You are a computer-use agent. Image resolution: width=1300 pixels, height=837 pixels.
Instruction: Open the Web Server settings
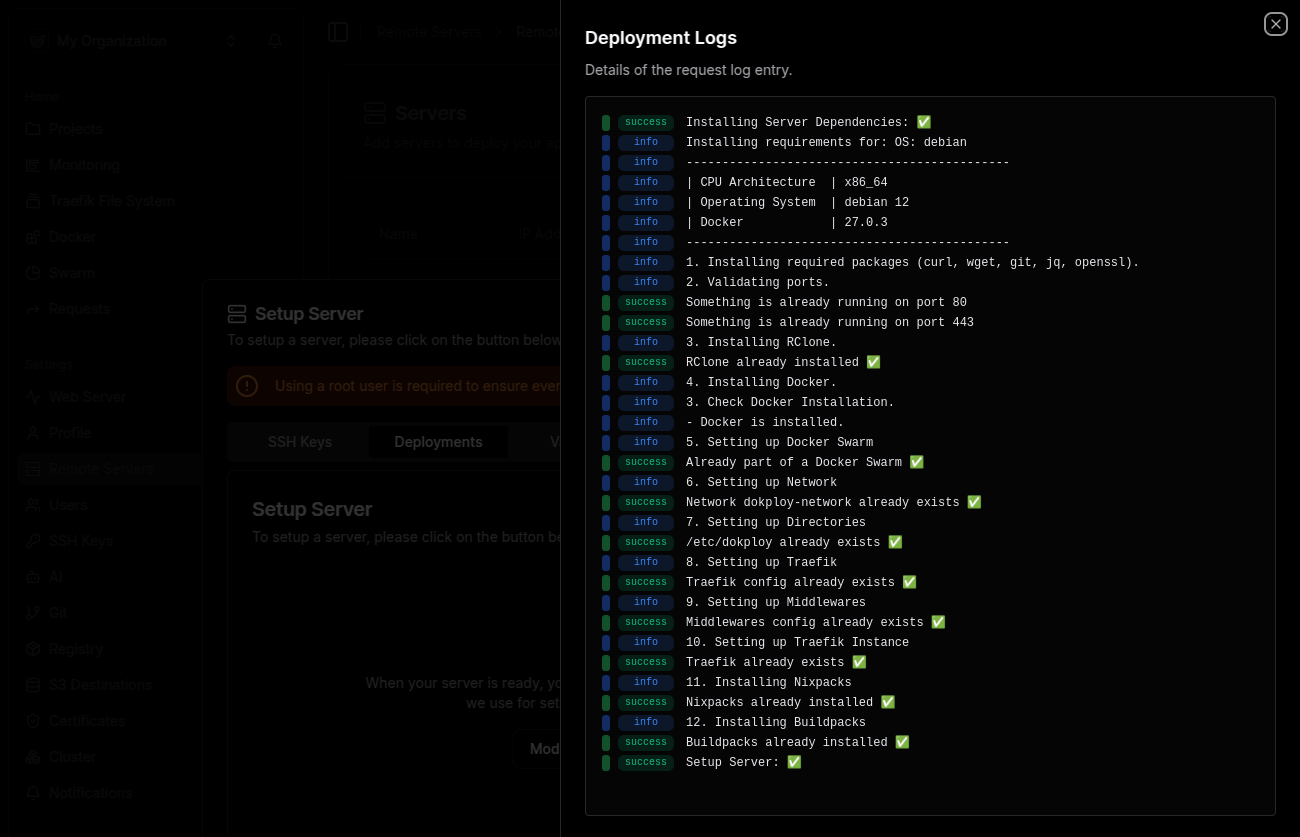[x=88, y=397]
